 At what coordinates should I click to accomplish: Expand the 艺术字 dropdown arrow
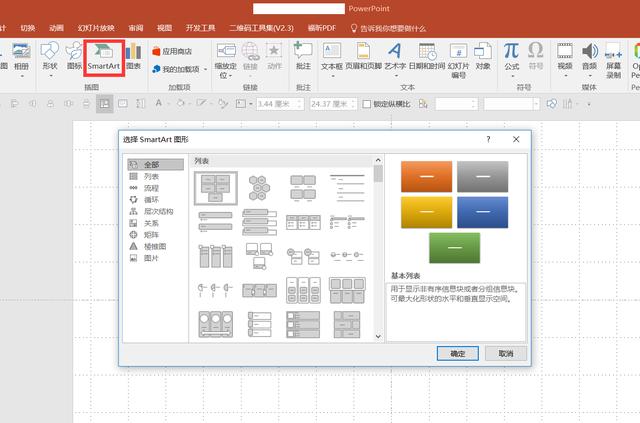point(396,76)
